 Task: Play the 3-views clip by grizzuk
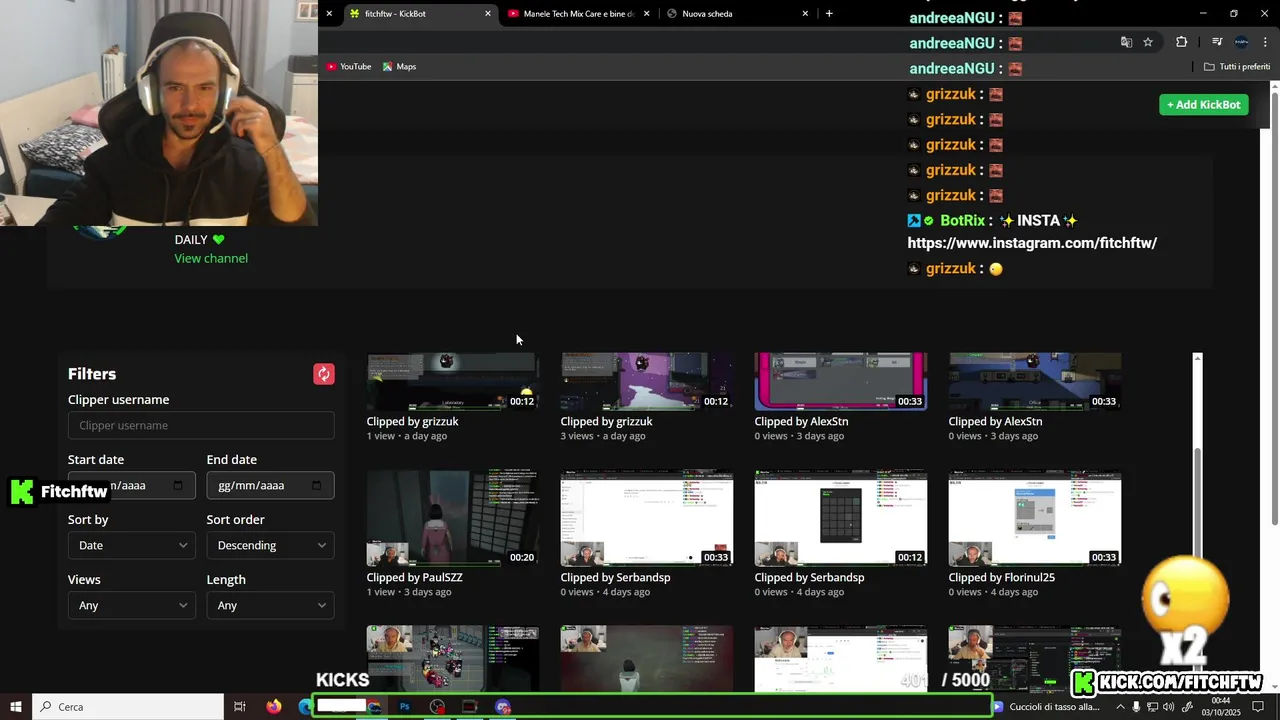click(646, 381)
